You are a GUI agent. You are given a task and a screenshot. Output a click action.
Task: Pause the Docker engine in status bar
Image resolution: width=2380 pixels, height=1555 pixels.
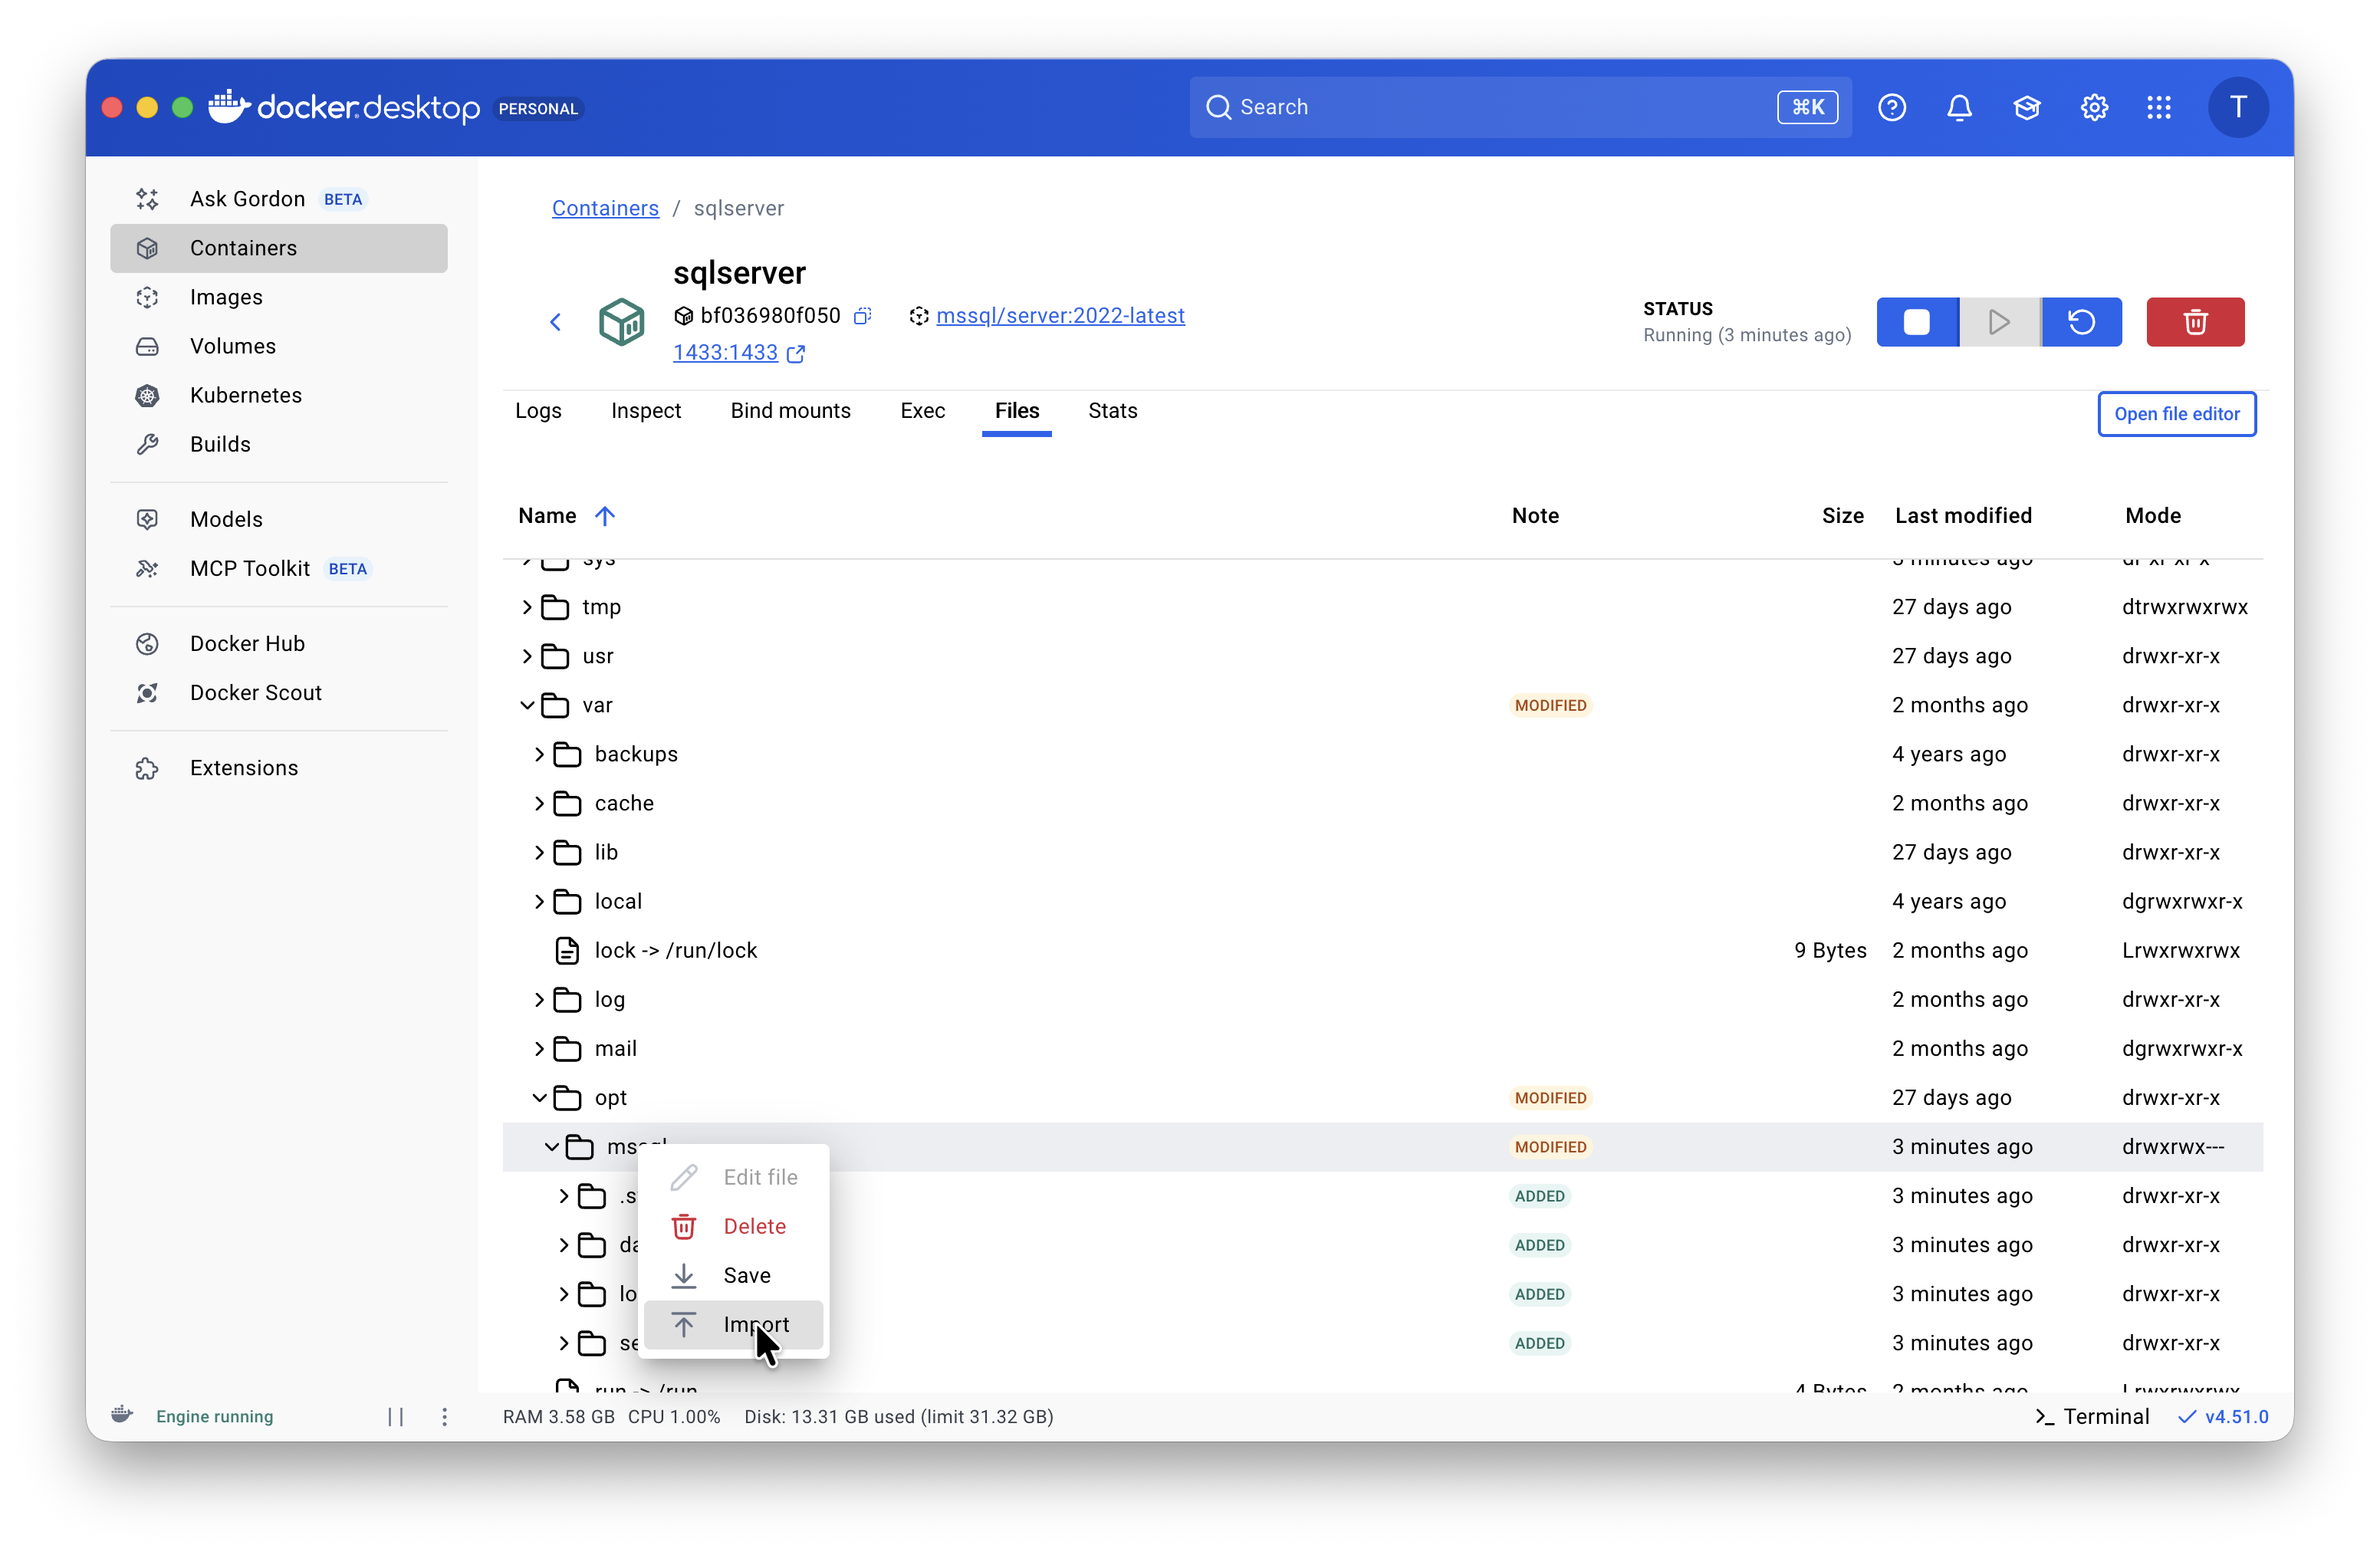pos(396,1416)
